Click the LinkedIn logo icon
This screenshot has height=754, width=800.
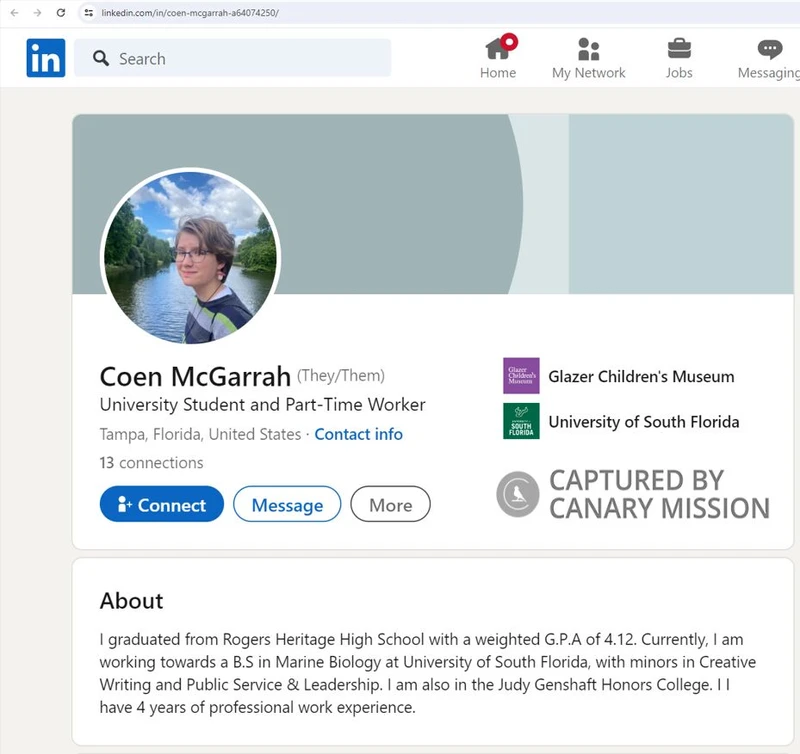46,58
